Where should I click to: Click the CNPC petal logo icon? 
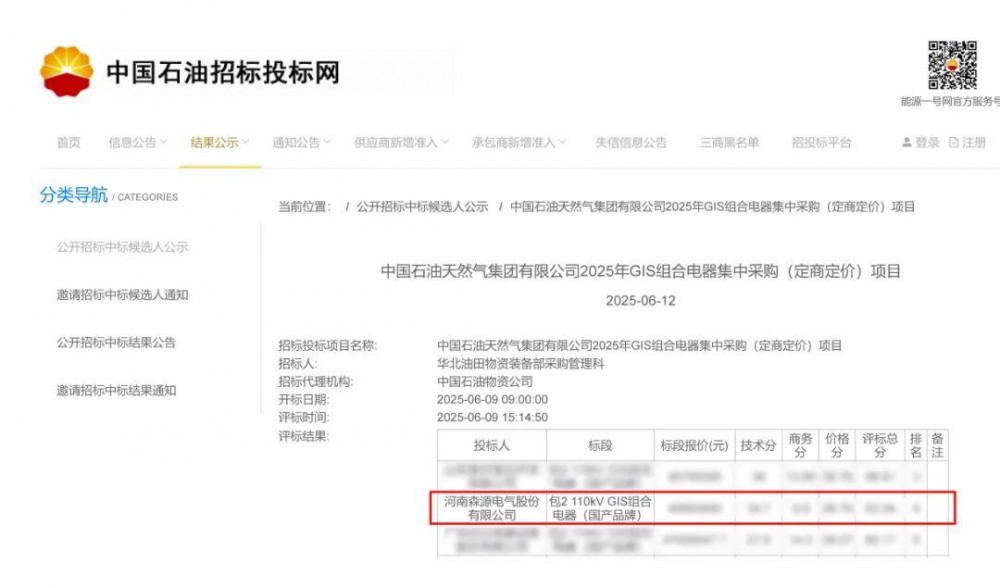[x=66, y=71]
